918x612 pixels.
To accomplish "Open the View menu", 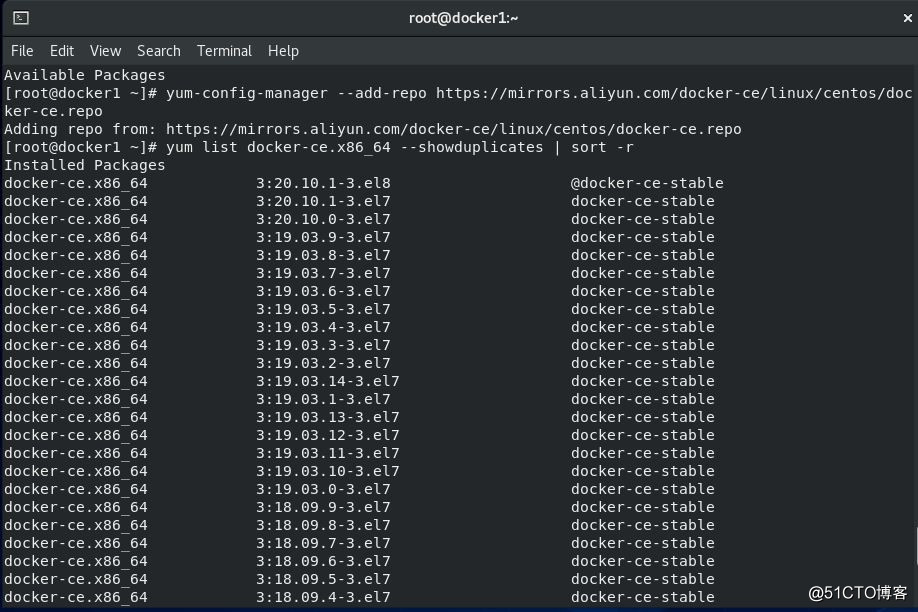I will [x=105, y=51].
